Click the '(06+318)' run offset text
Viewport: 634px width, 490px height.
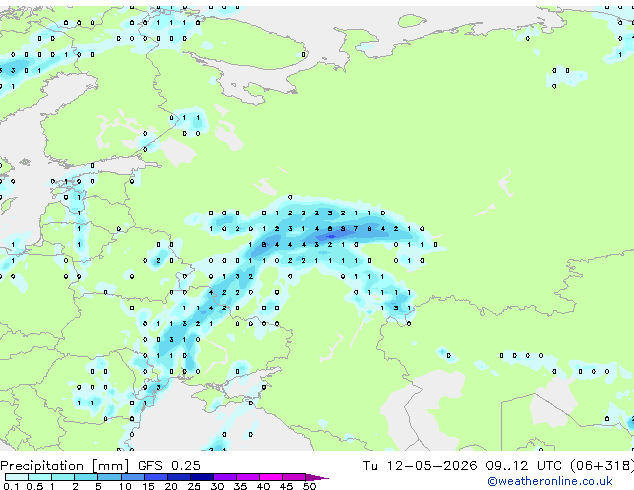tap(602, 466)
